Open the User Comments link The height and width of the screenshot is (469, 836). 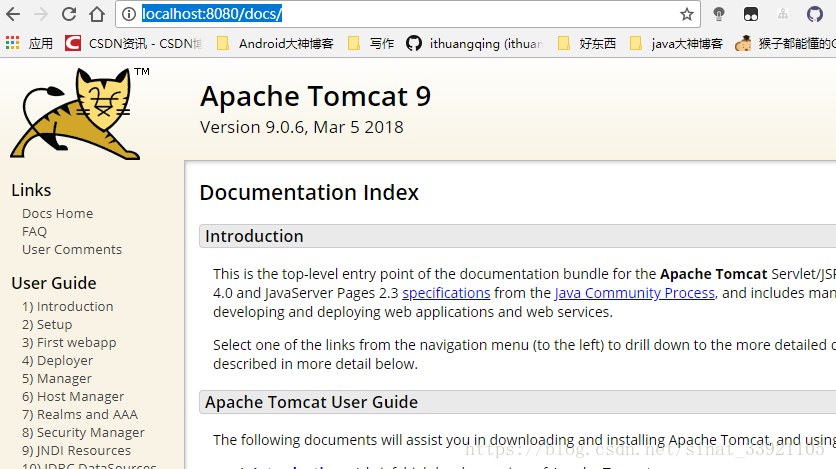[x=72, y=249]
